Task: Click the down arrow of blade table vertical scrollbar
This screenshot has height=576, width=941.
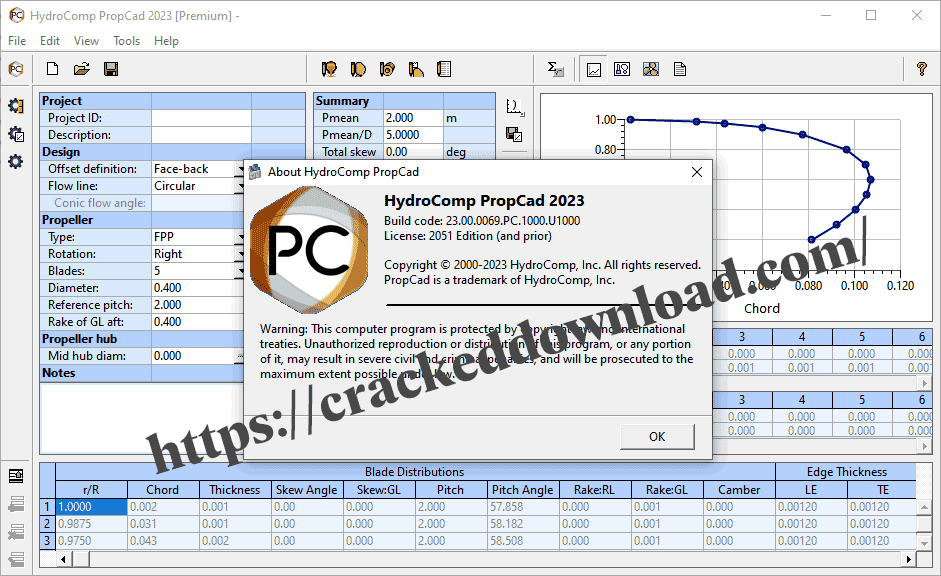Action: [x=925, y=543]
